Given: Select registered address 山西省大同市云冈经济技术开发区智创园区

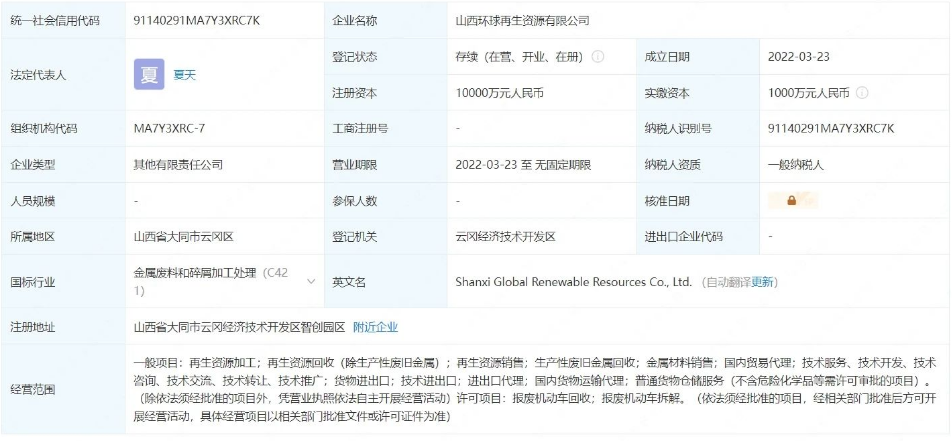Looking at the screenshot, I should [239, 327].
